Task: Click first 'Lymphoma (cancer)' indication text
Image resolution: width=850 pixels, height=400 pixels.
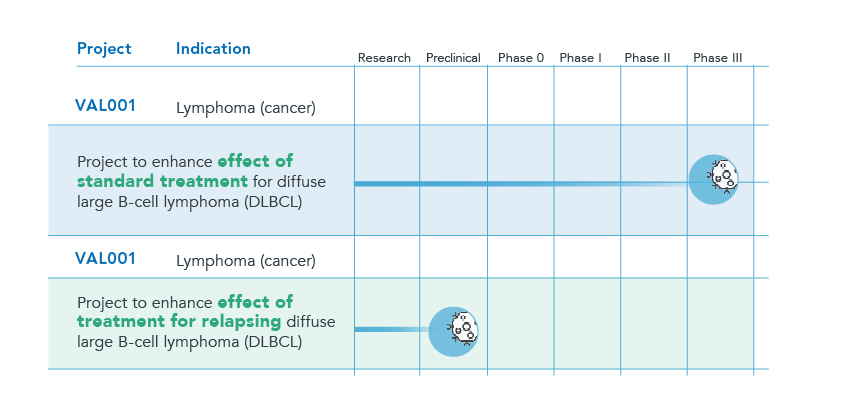Action: 246,108
